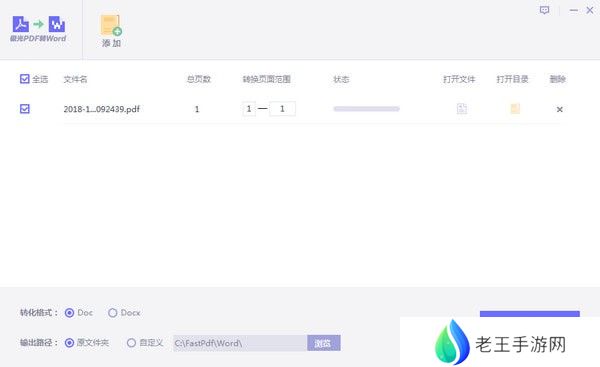Image resolution: width=600 pixels, height=367 pixels.
Task: Click the purple start conversion button
Action: 530,314
